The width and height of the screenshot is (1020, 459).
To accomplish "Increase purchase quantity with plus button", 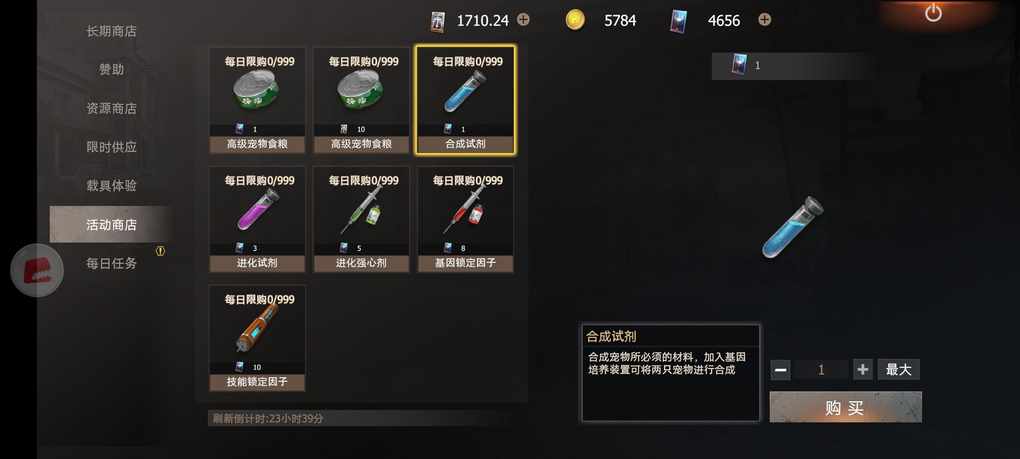I will click(x=863, y=370).
